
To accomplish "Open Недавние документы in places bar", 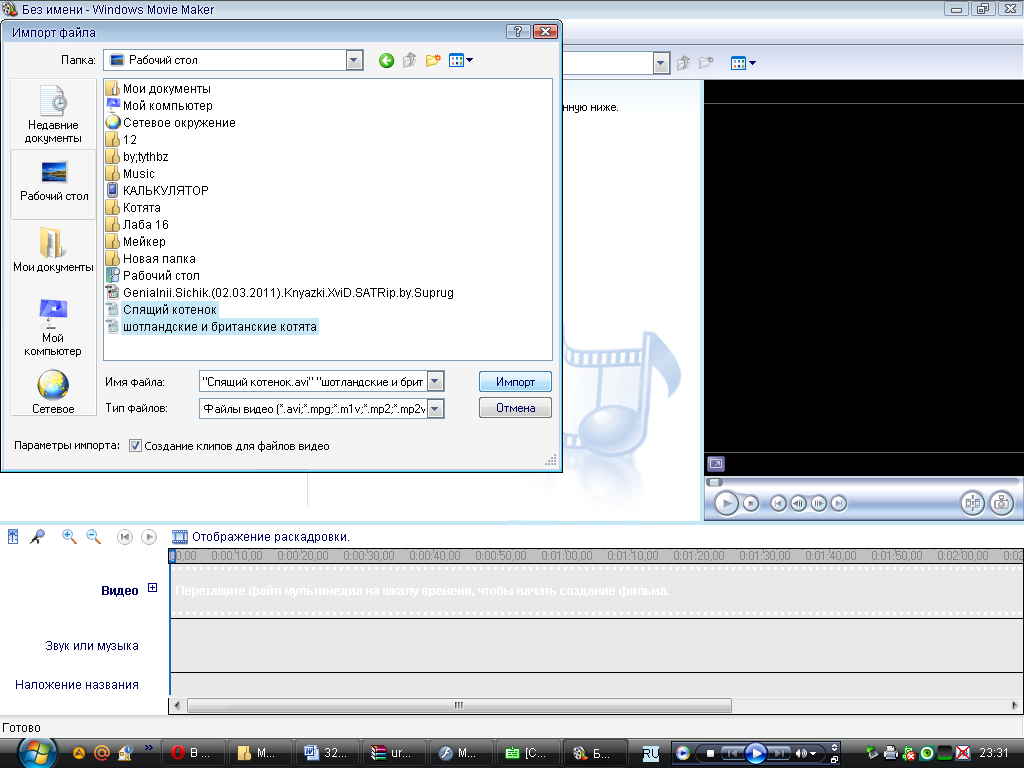I will pos(54,114).
